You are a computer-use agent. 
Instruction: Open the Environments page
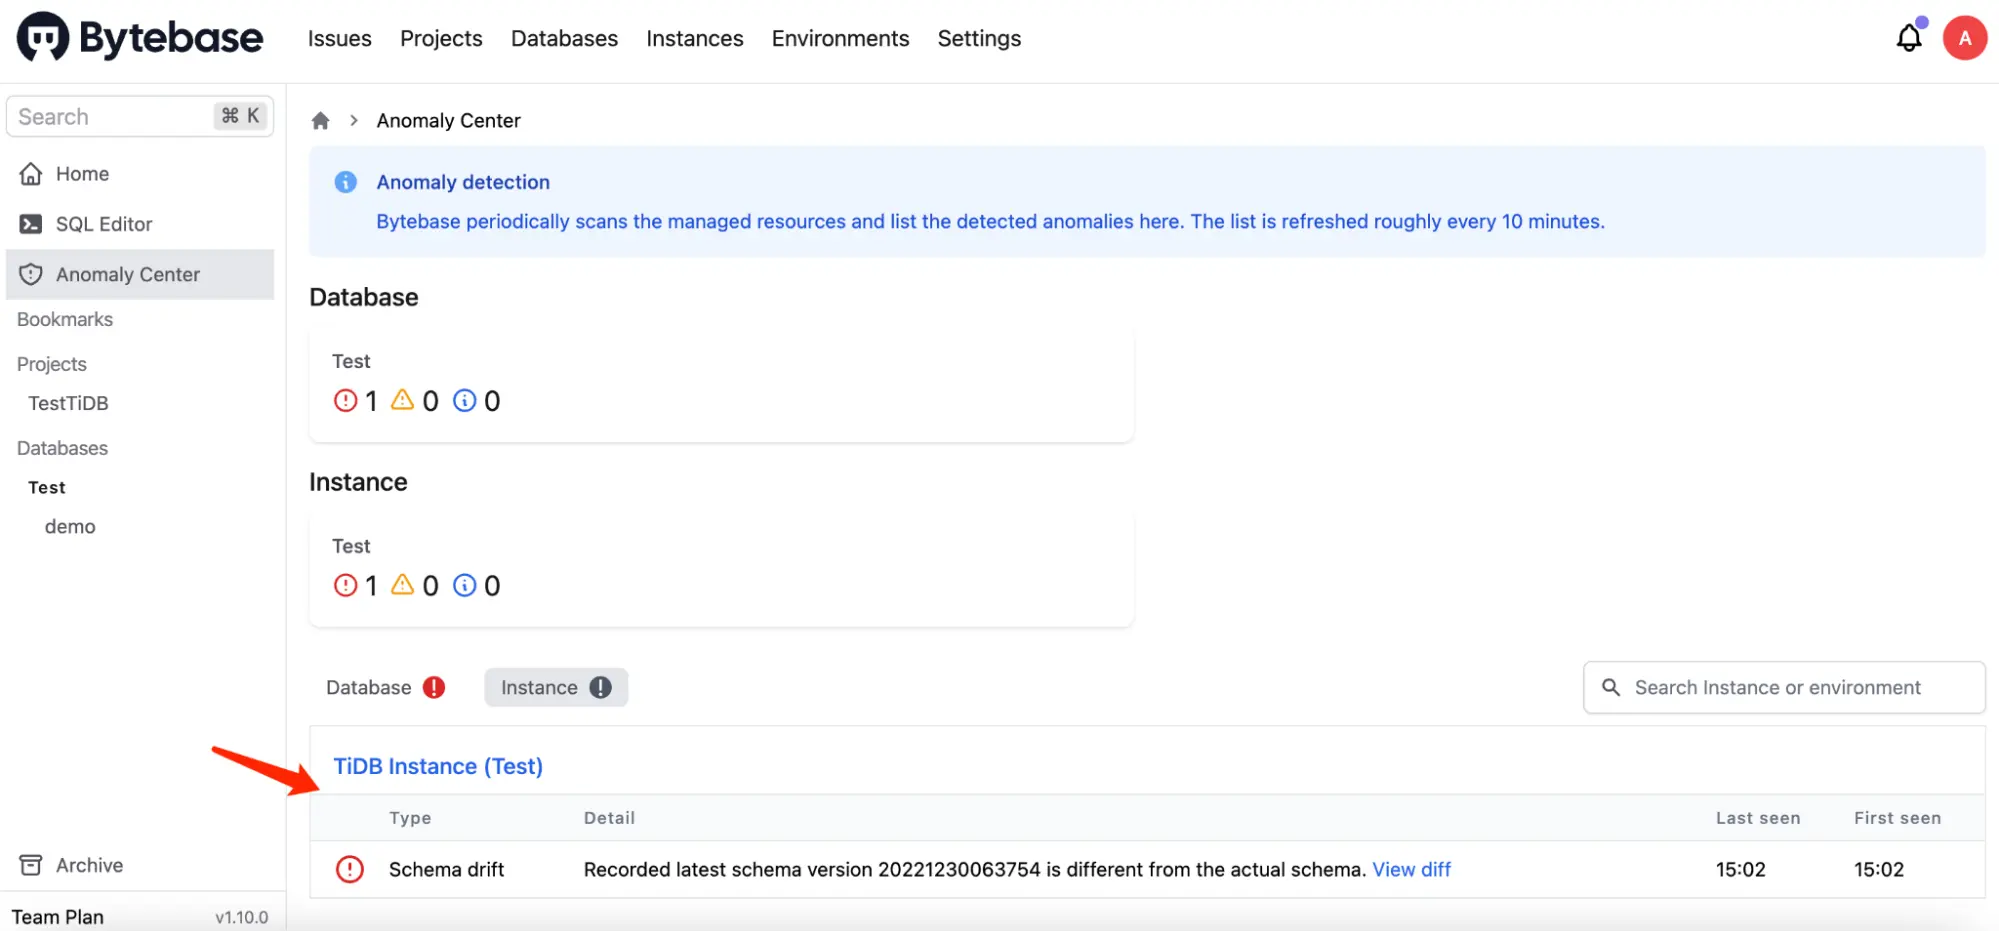pyautogui.click(x=840, y=39)
